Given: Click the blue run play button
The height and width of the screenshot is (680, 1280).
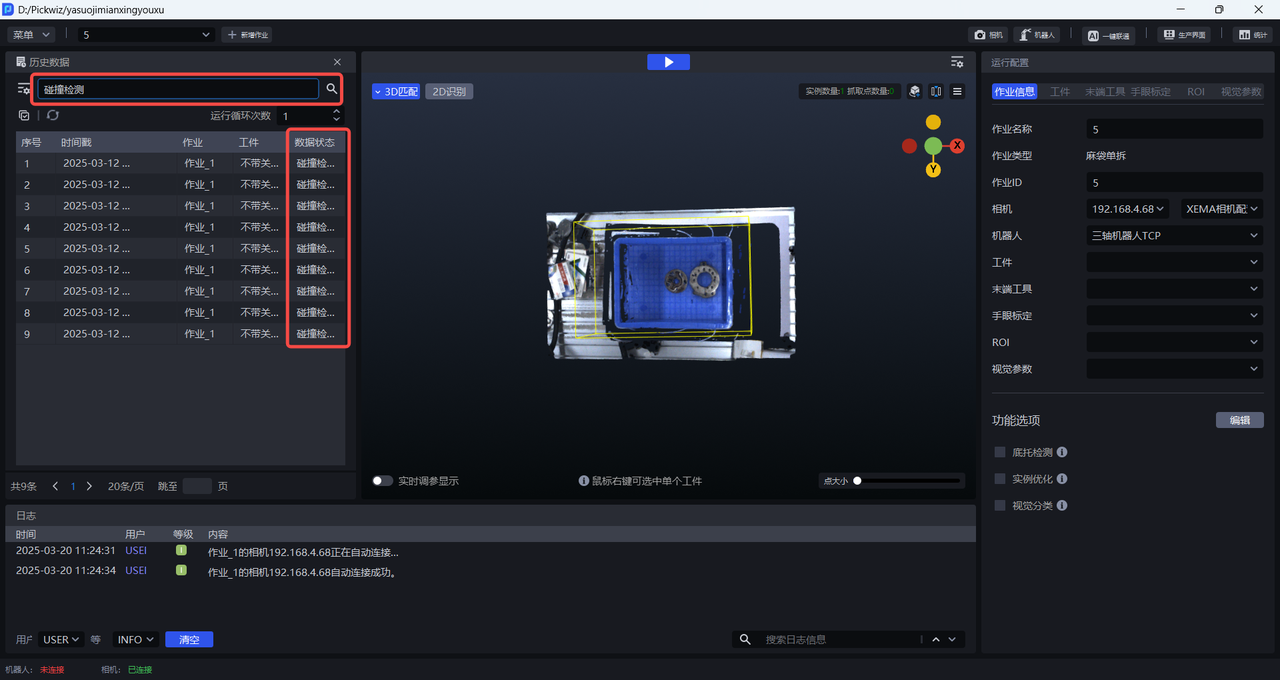Looking at the screenshot, I should 668,62.
